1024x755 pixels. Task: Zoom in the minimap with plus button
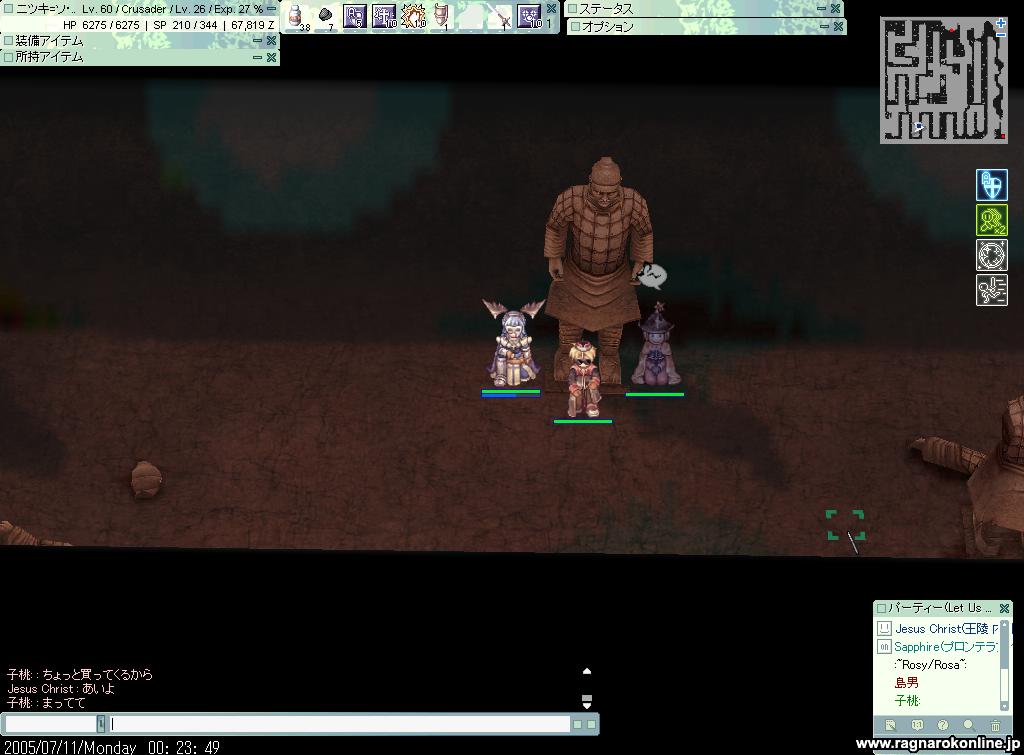(1001, 24)
